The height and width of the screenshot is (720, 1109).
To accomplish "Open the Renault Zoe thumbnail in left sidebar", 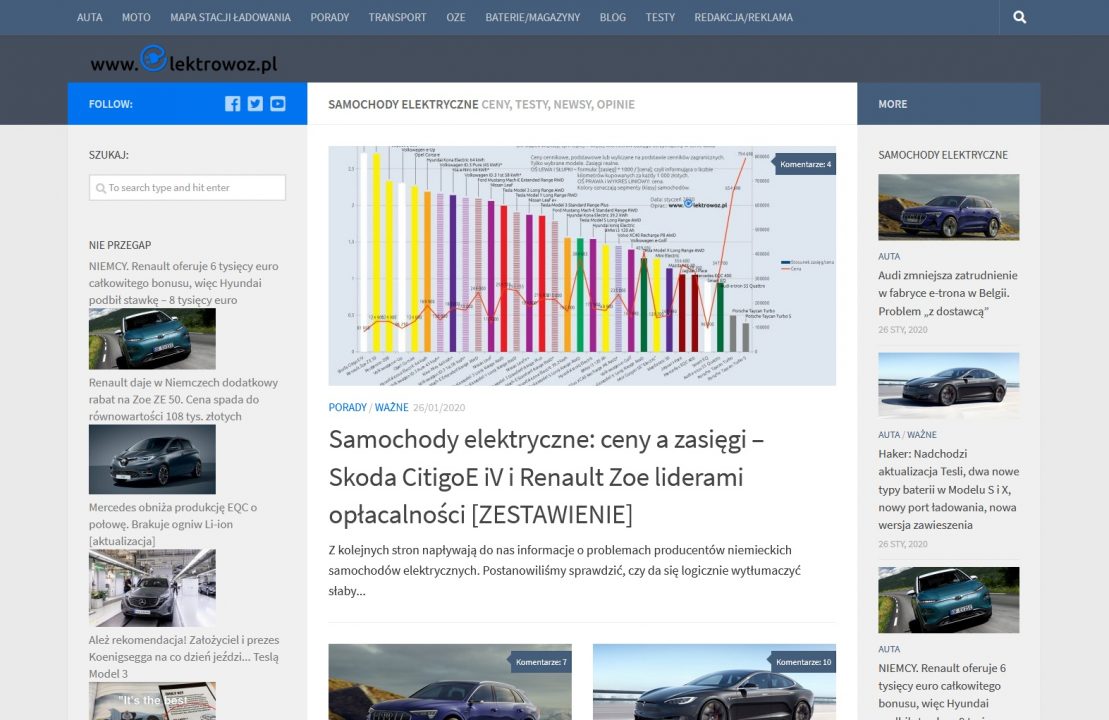I will click(x=152, y=460).
